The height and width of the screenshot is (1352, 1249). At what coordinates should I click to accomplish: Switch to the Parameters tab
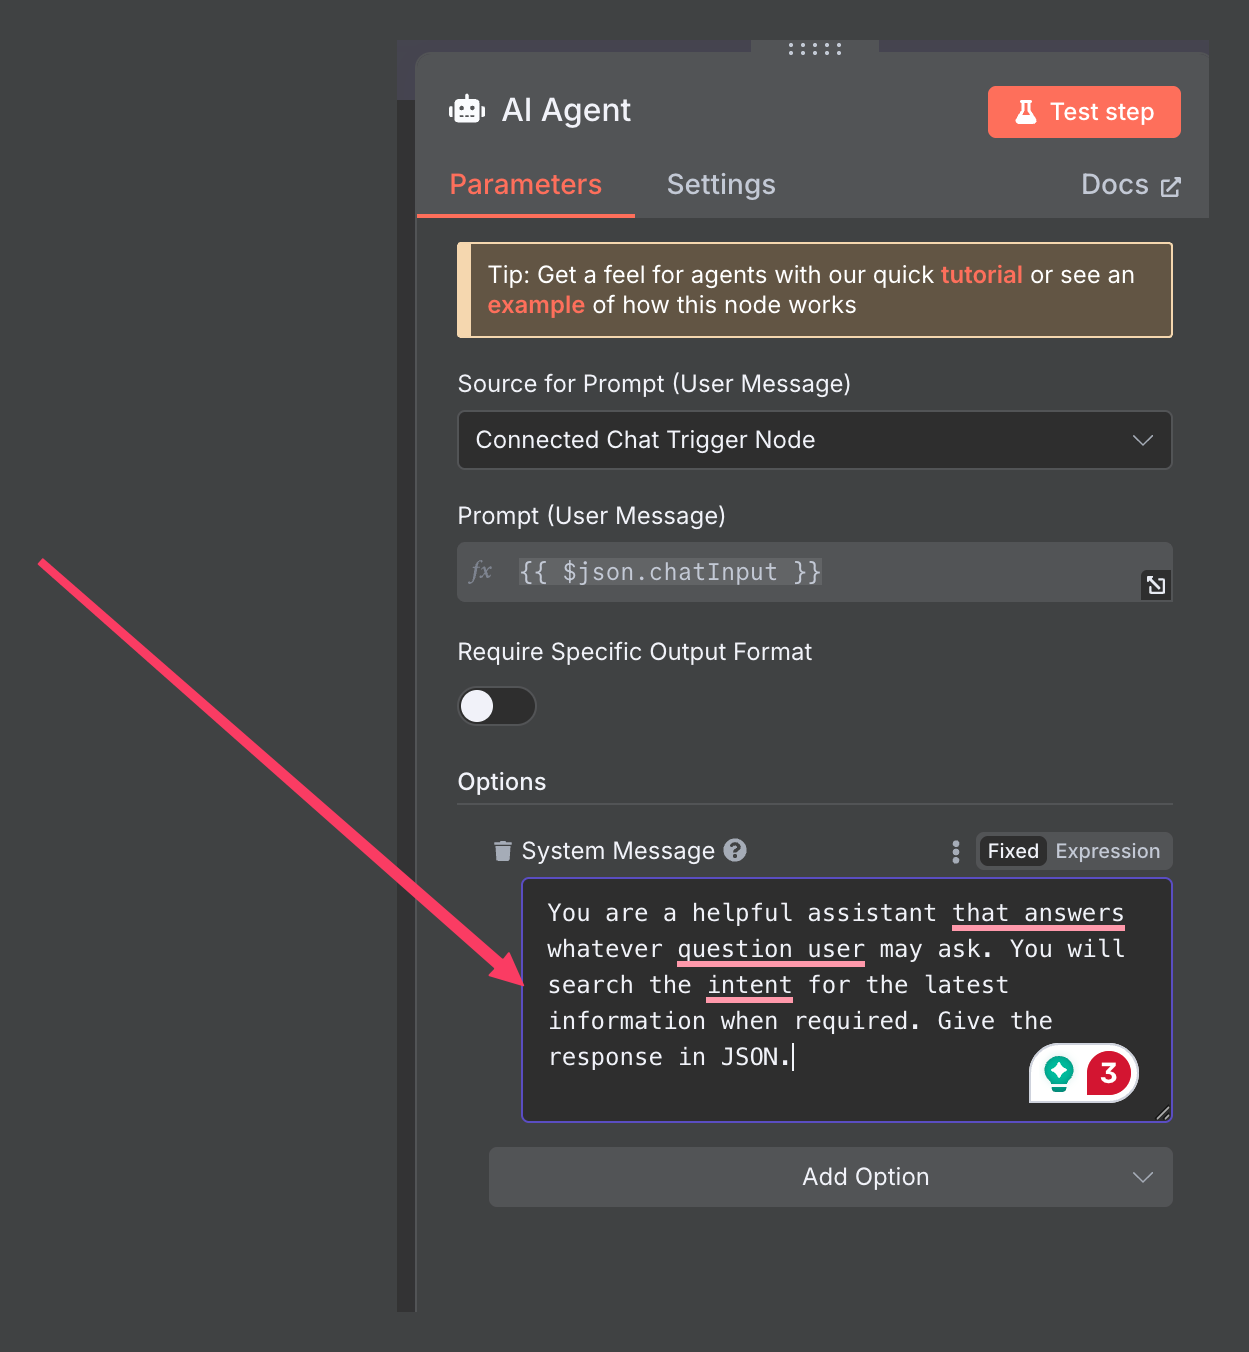pyautogui.click(x=525, y=185)
